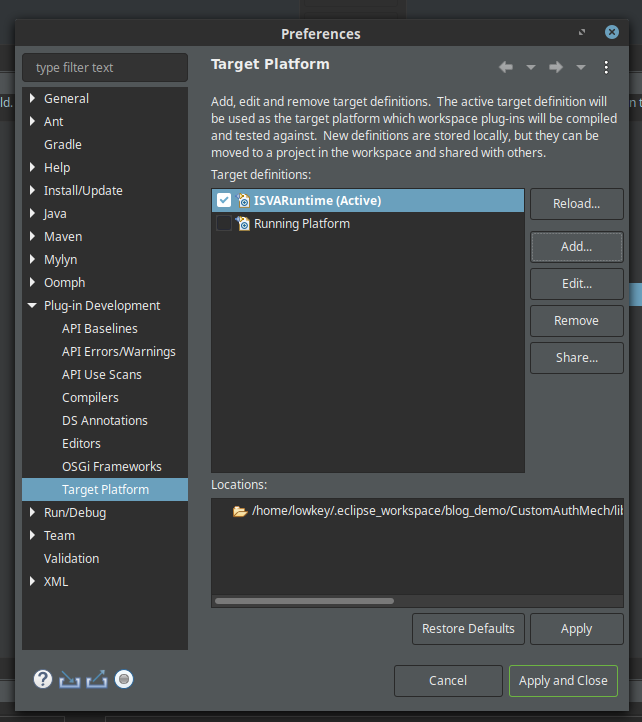The image size is (642, 722).
Task: Collapse the Plug-in Development node
Action: (x=32, y=305)
